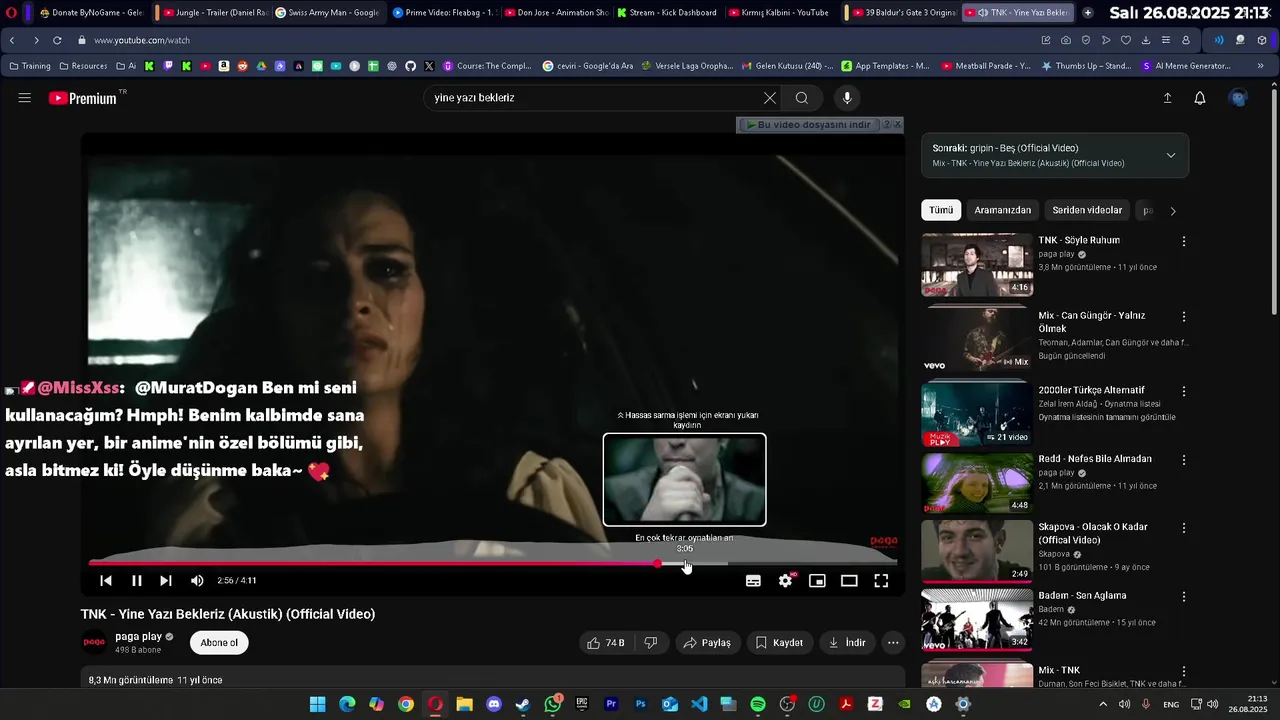1280x720 pixels.
Task: Open Badem - Sen Ağlama thumbnail
Action: point(977,620)
